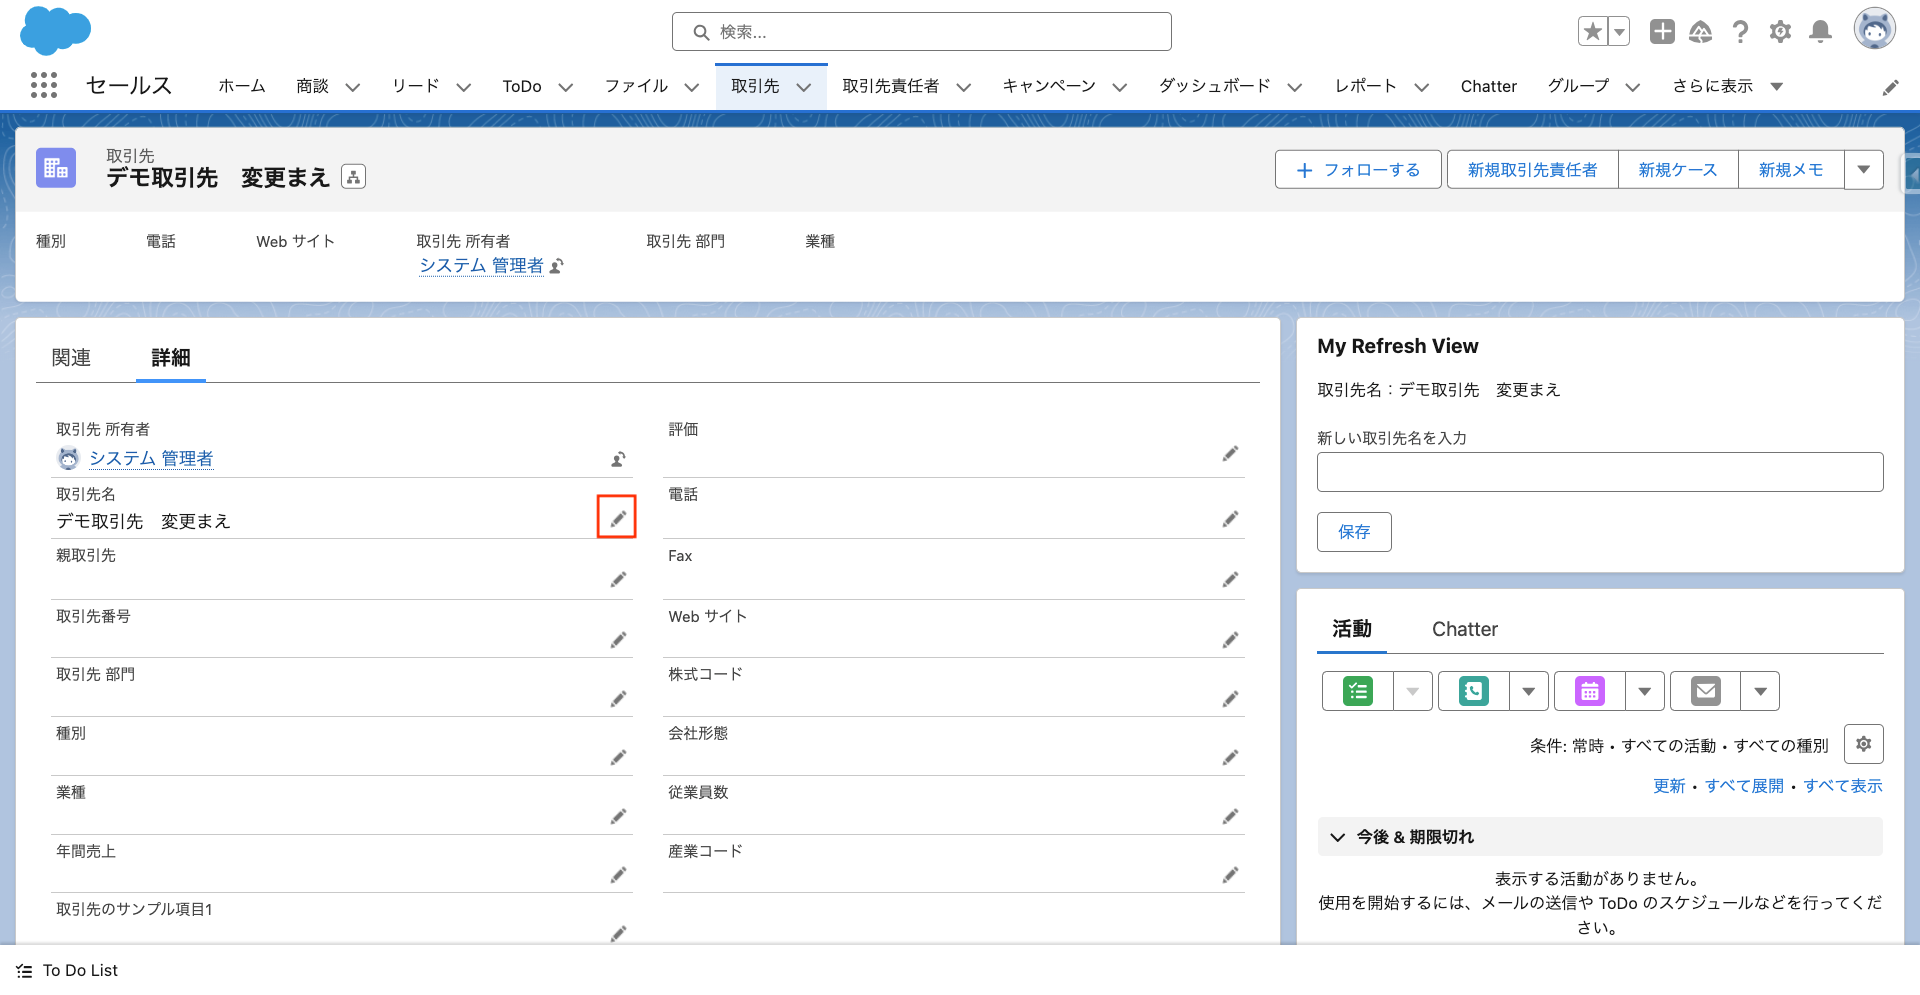Change owner icon beside システム 管理者
The width and height of the screenshot is (1920, 995).
[618, 459]
